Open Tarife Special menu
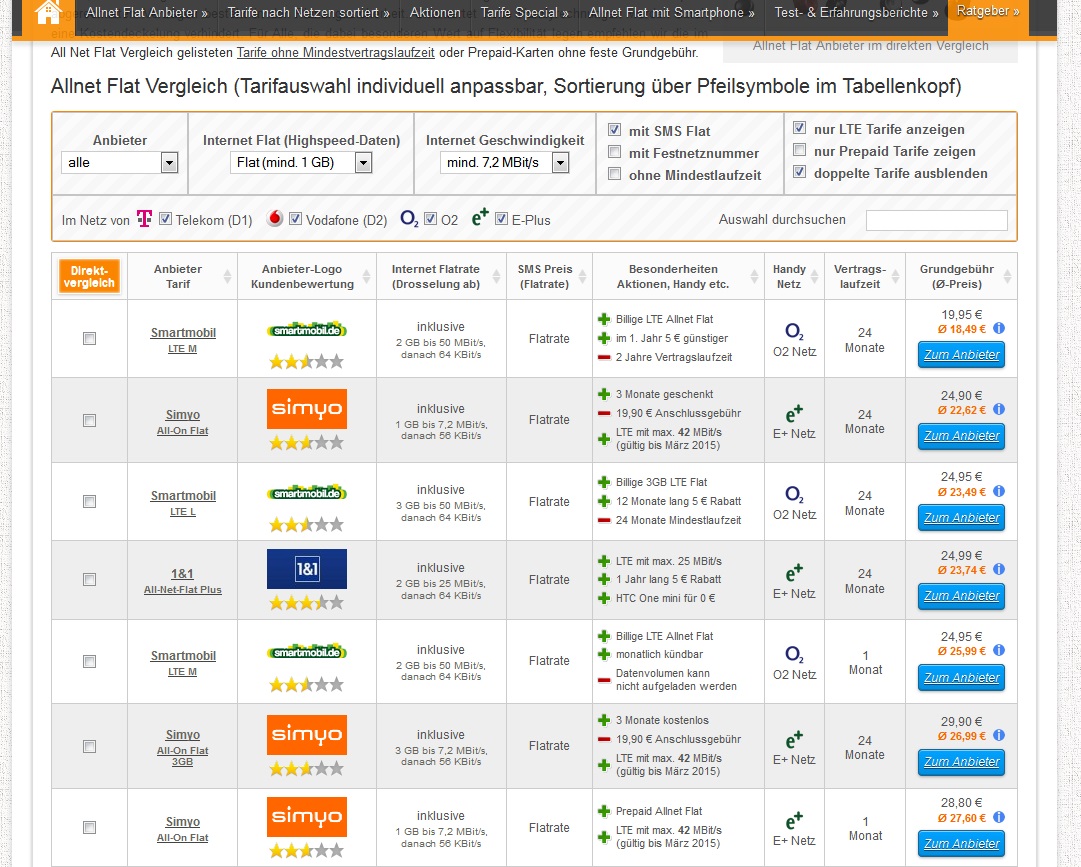This screenshot has height=867, width=1081. point(525,12)
